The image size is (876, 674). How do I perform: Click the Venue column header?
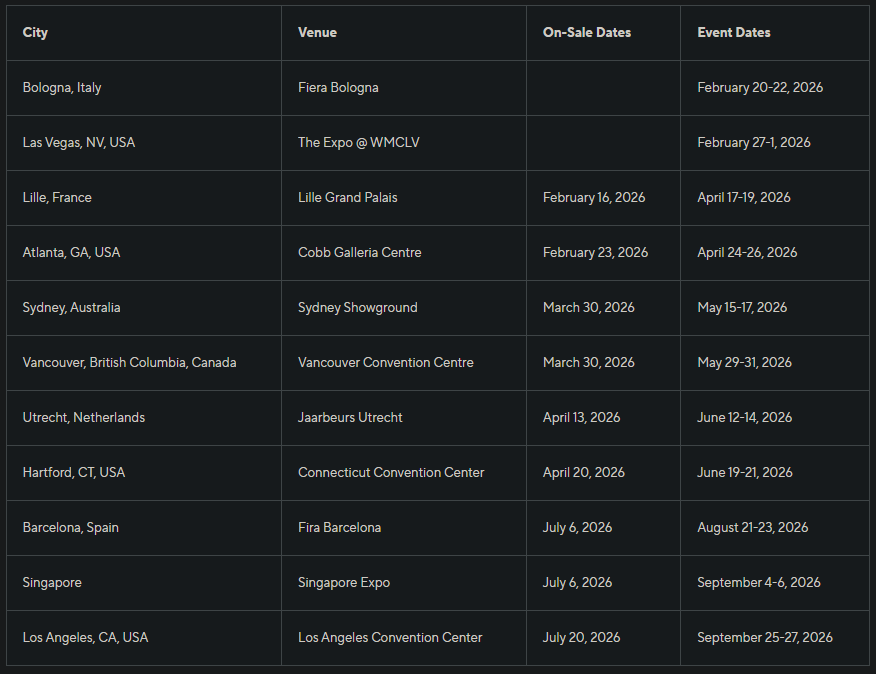[x=317, y=32]
